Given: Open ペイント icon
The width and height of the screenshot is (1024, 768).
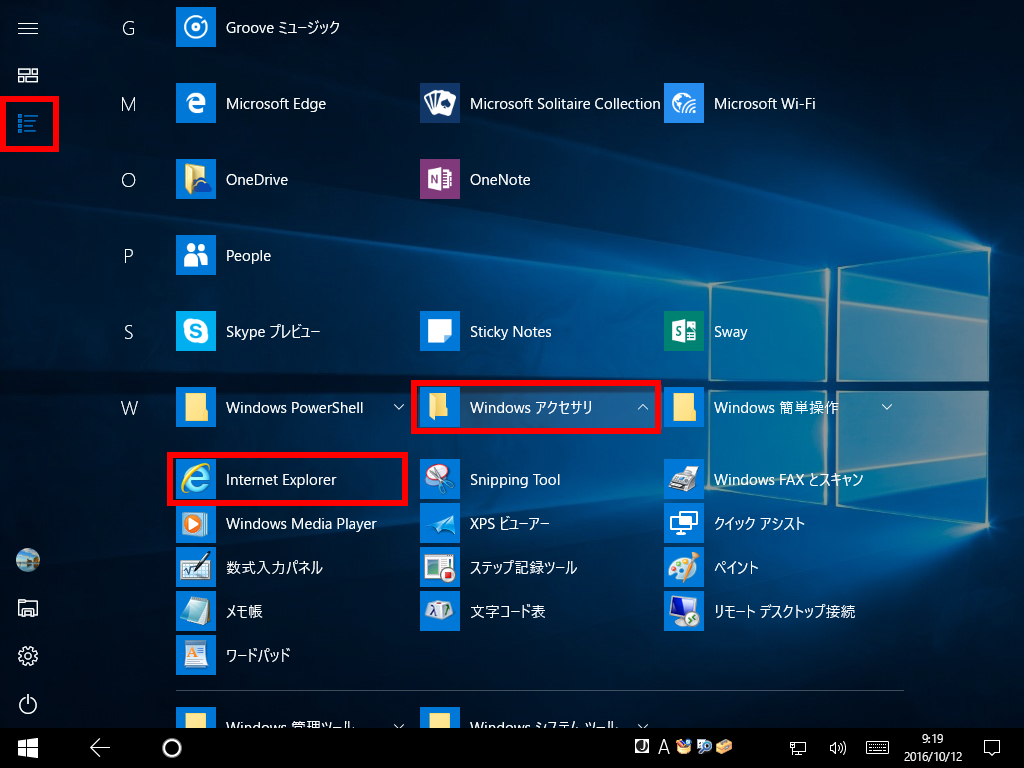Looking at the screenshot, I should (684, 567).
